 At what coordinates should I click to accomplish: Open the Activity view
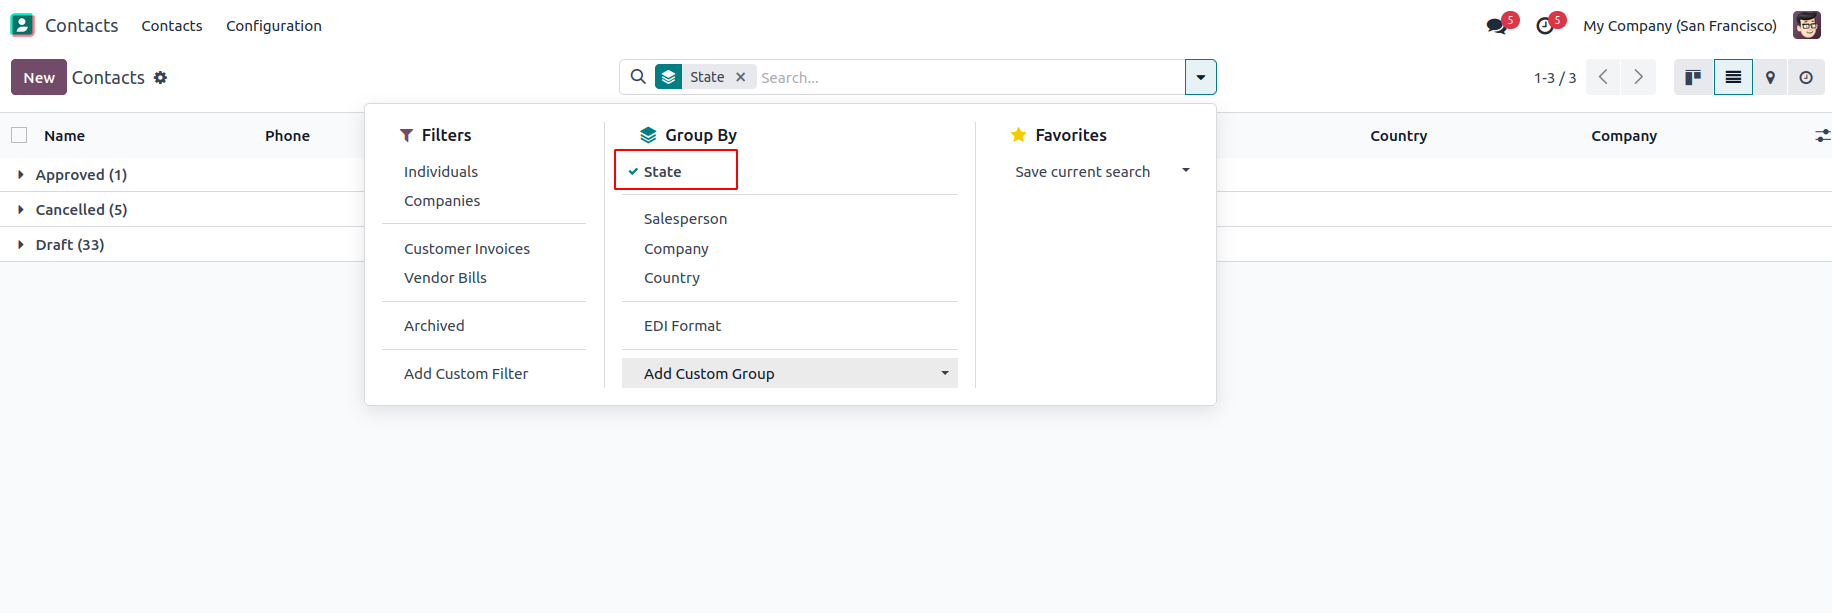pos(1806,77)
